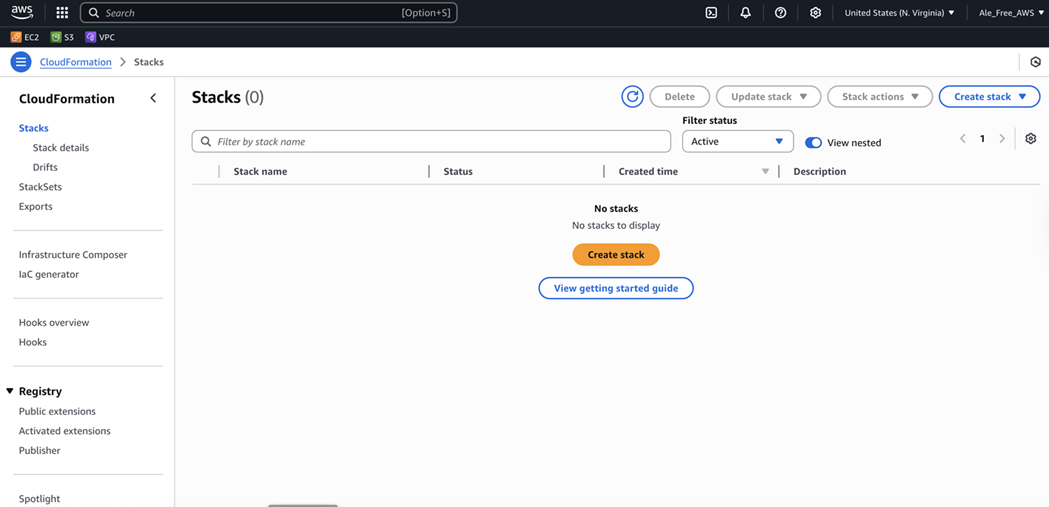Go to next page of stacks
This screenshot has width=1049, height=507.
point(1002,138)
